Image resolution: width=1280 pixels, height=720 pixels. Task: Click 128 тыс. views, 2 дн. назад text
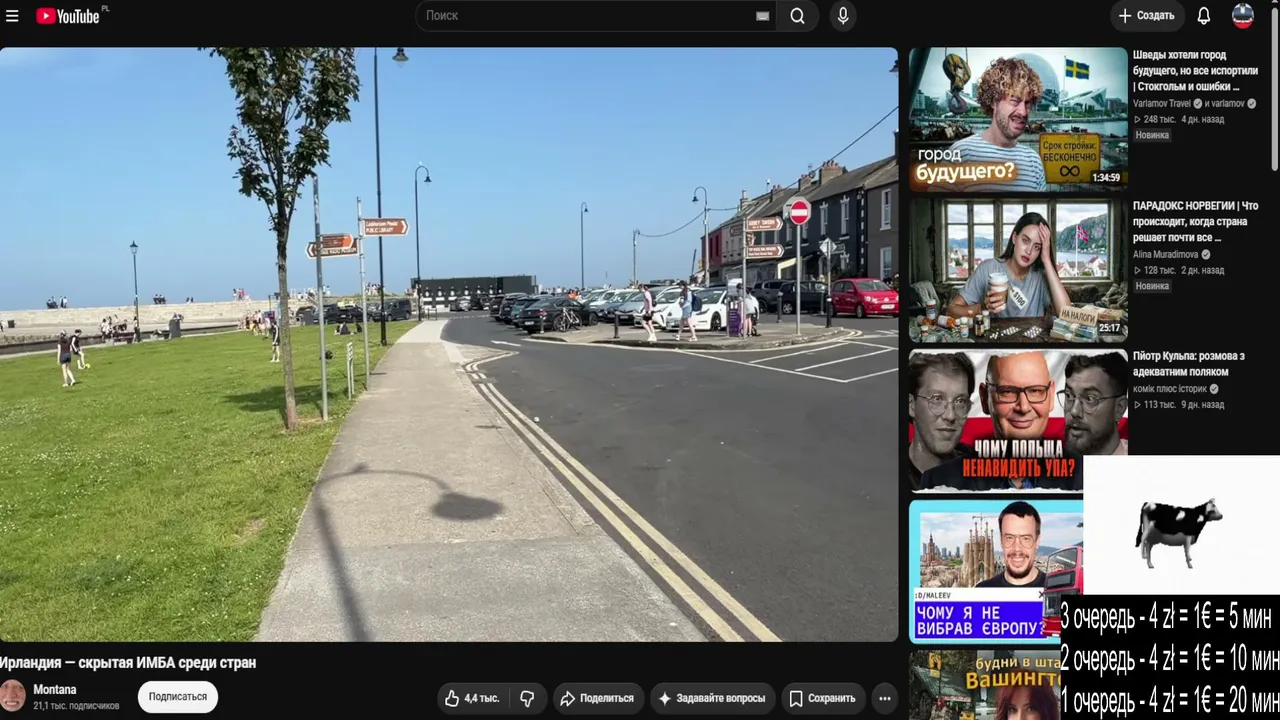(x=1178, y=270)
